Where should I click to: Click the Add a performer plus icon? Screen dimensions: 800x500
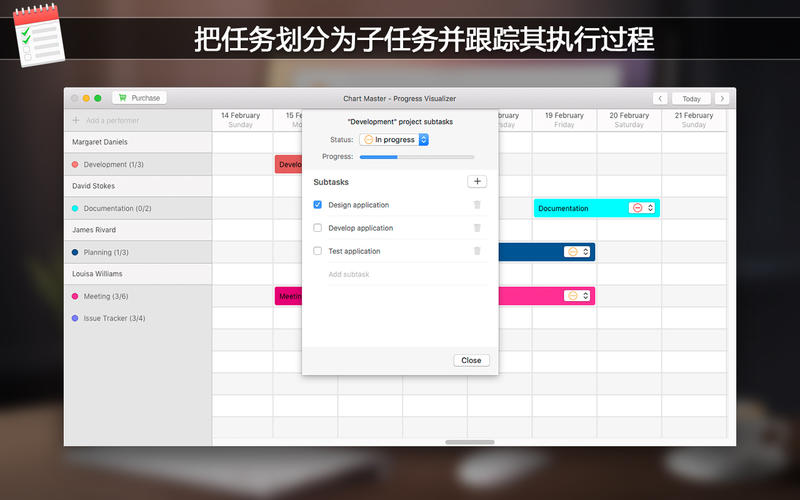tap(76, 120)
